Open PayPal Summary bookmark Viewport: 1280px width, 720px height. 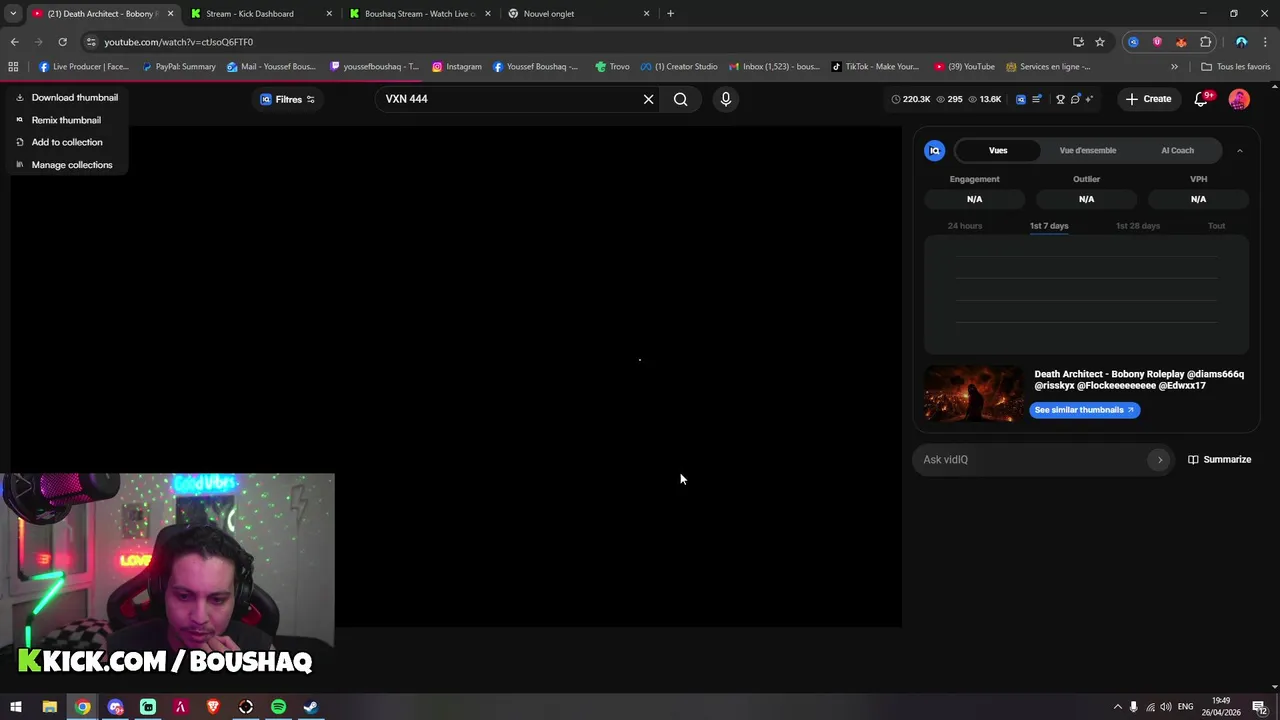click(x=178, y=67)
